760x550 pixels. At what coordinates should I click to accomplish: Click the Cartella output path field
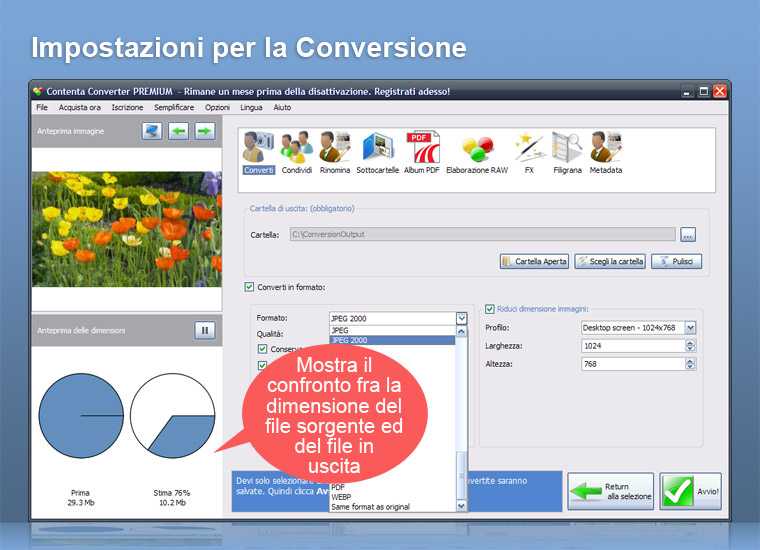pyautogui.click(x=483, y=235)
